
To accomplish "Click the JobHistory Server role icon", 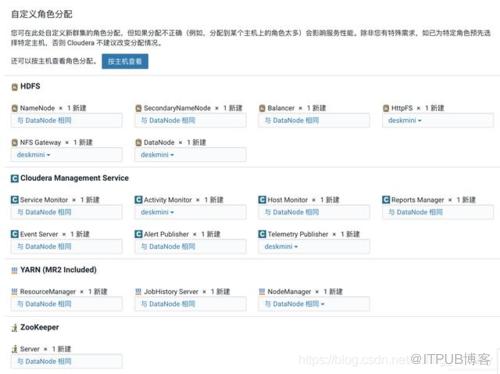I will [x=138, y=292].
